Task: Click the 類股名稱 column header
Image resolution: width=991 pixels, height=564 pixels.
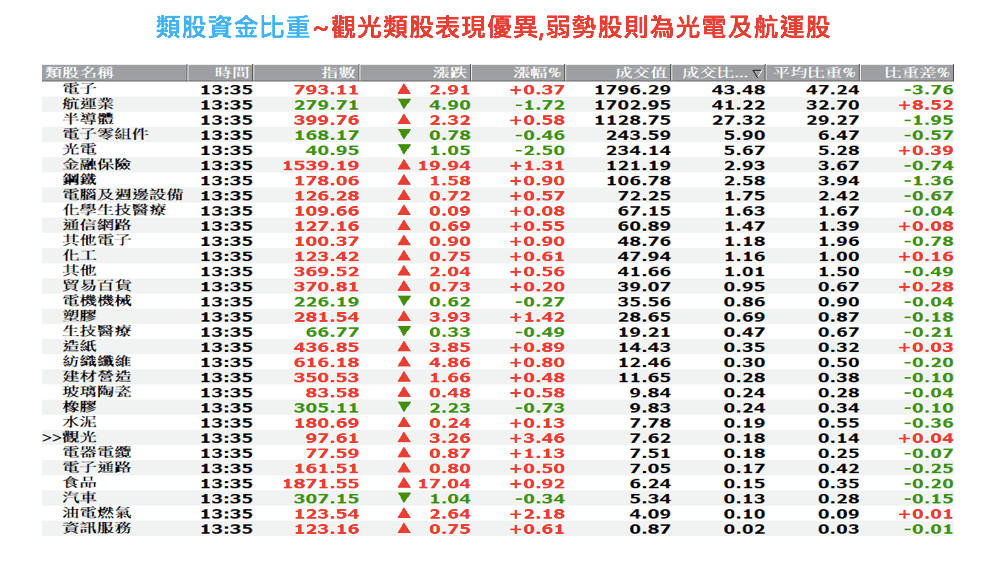Action: 80,73
